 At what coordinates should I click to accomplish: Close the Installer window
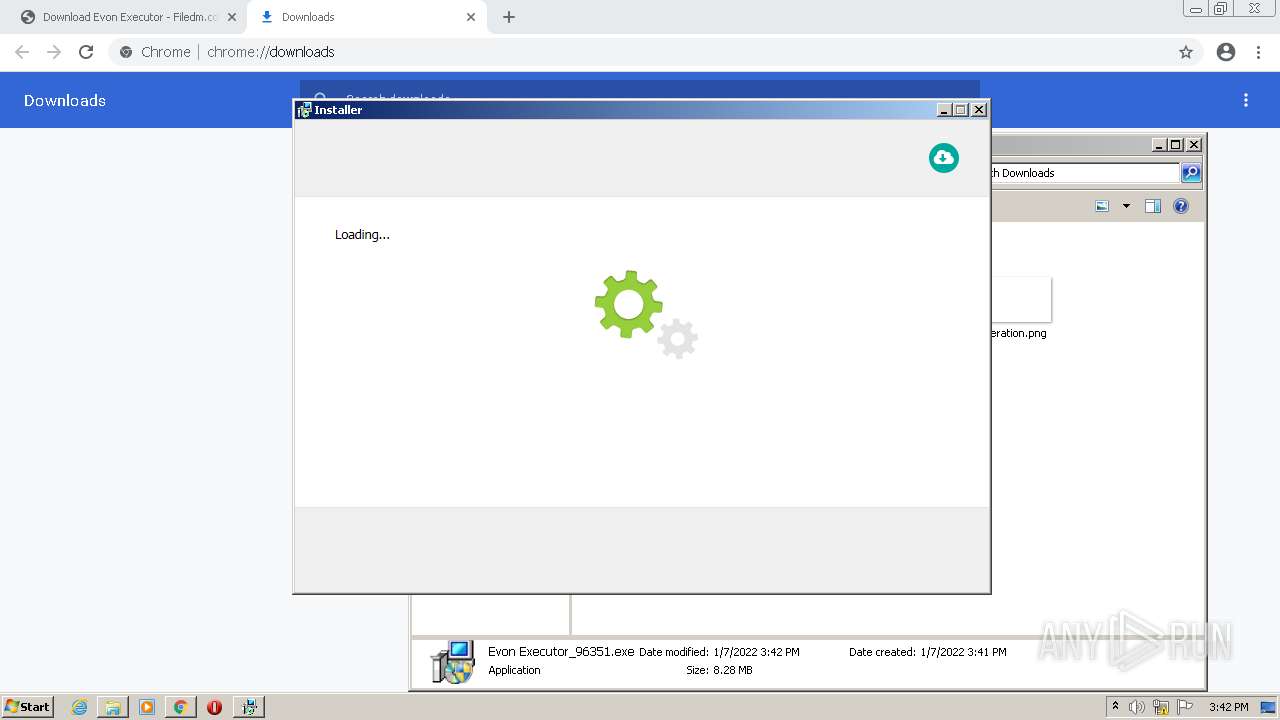[979, 110]
